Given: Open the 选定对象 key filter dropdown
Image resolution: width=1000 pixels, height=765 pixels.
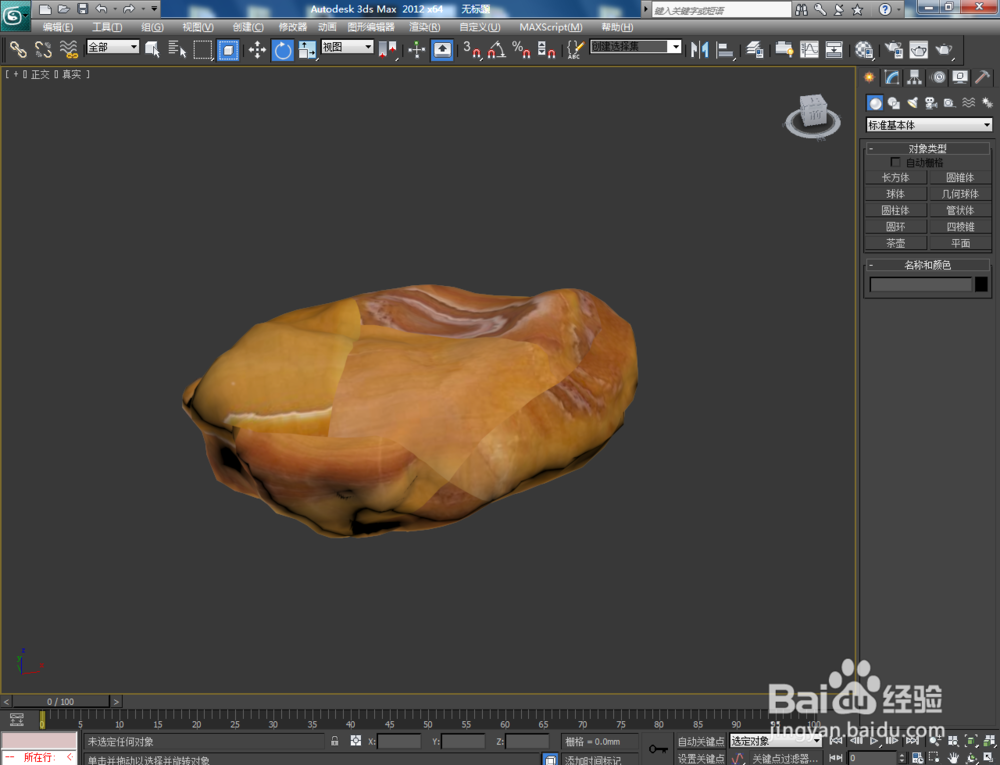Looking at the screenshot, I should [776, 741].
